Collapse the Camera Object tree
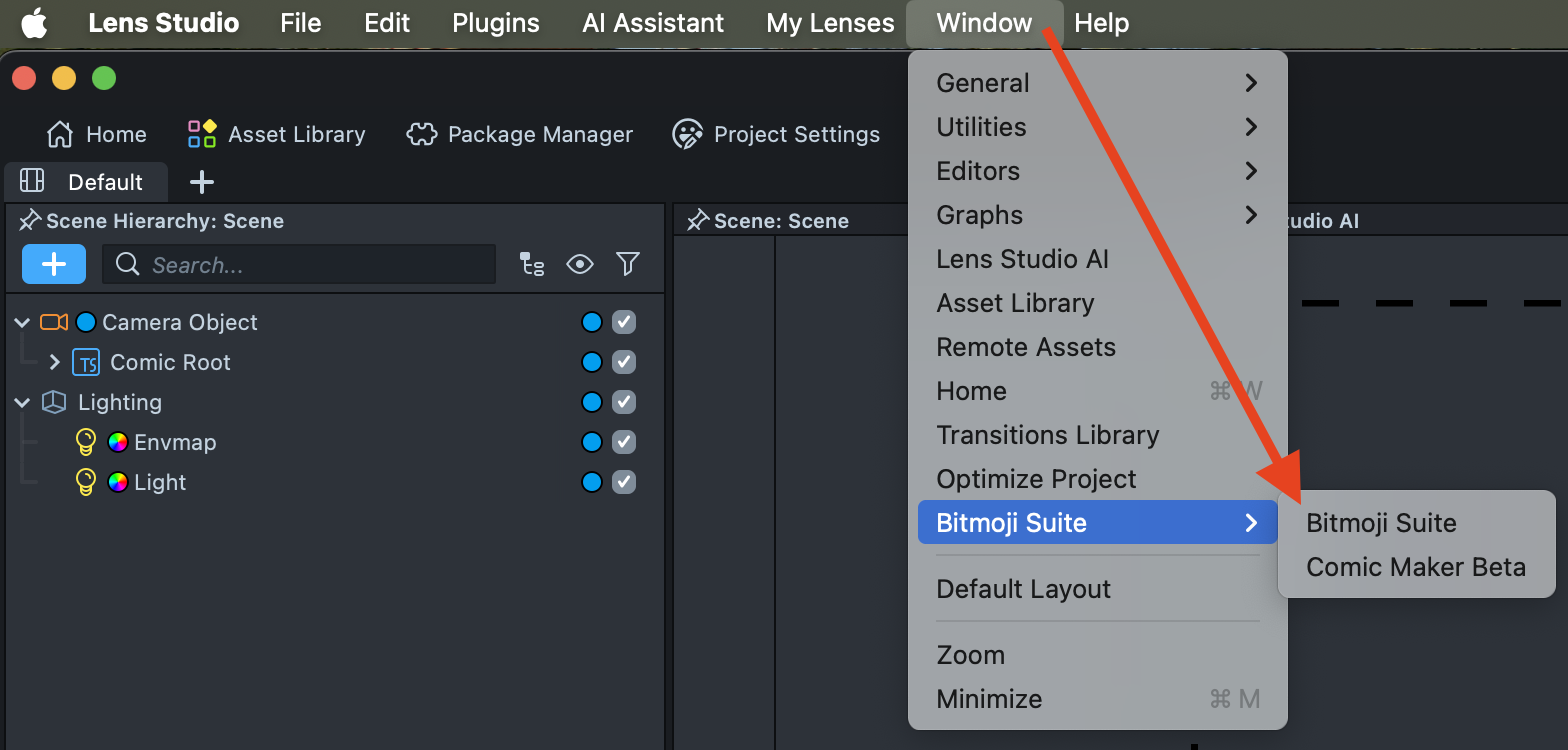 (x=22, y=322)
